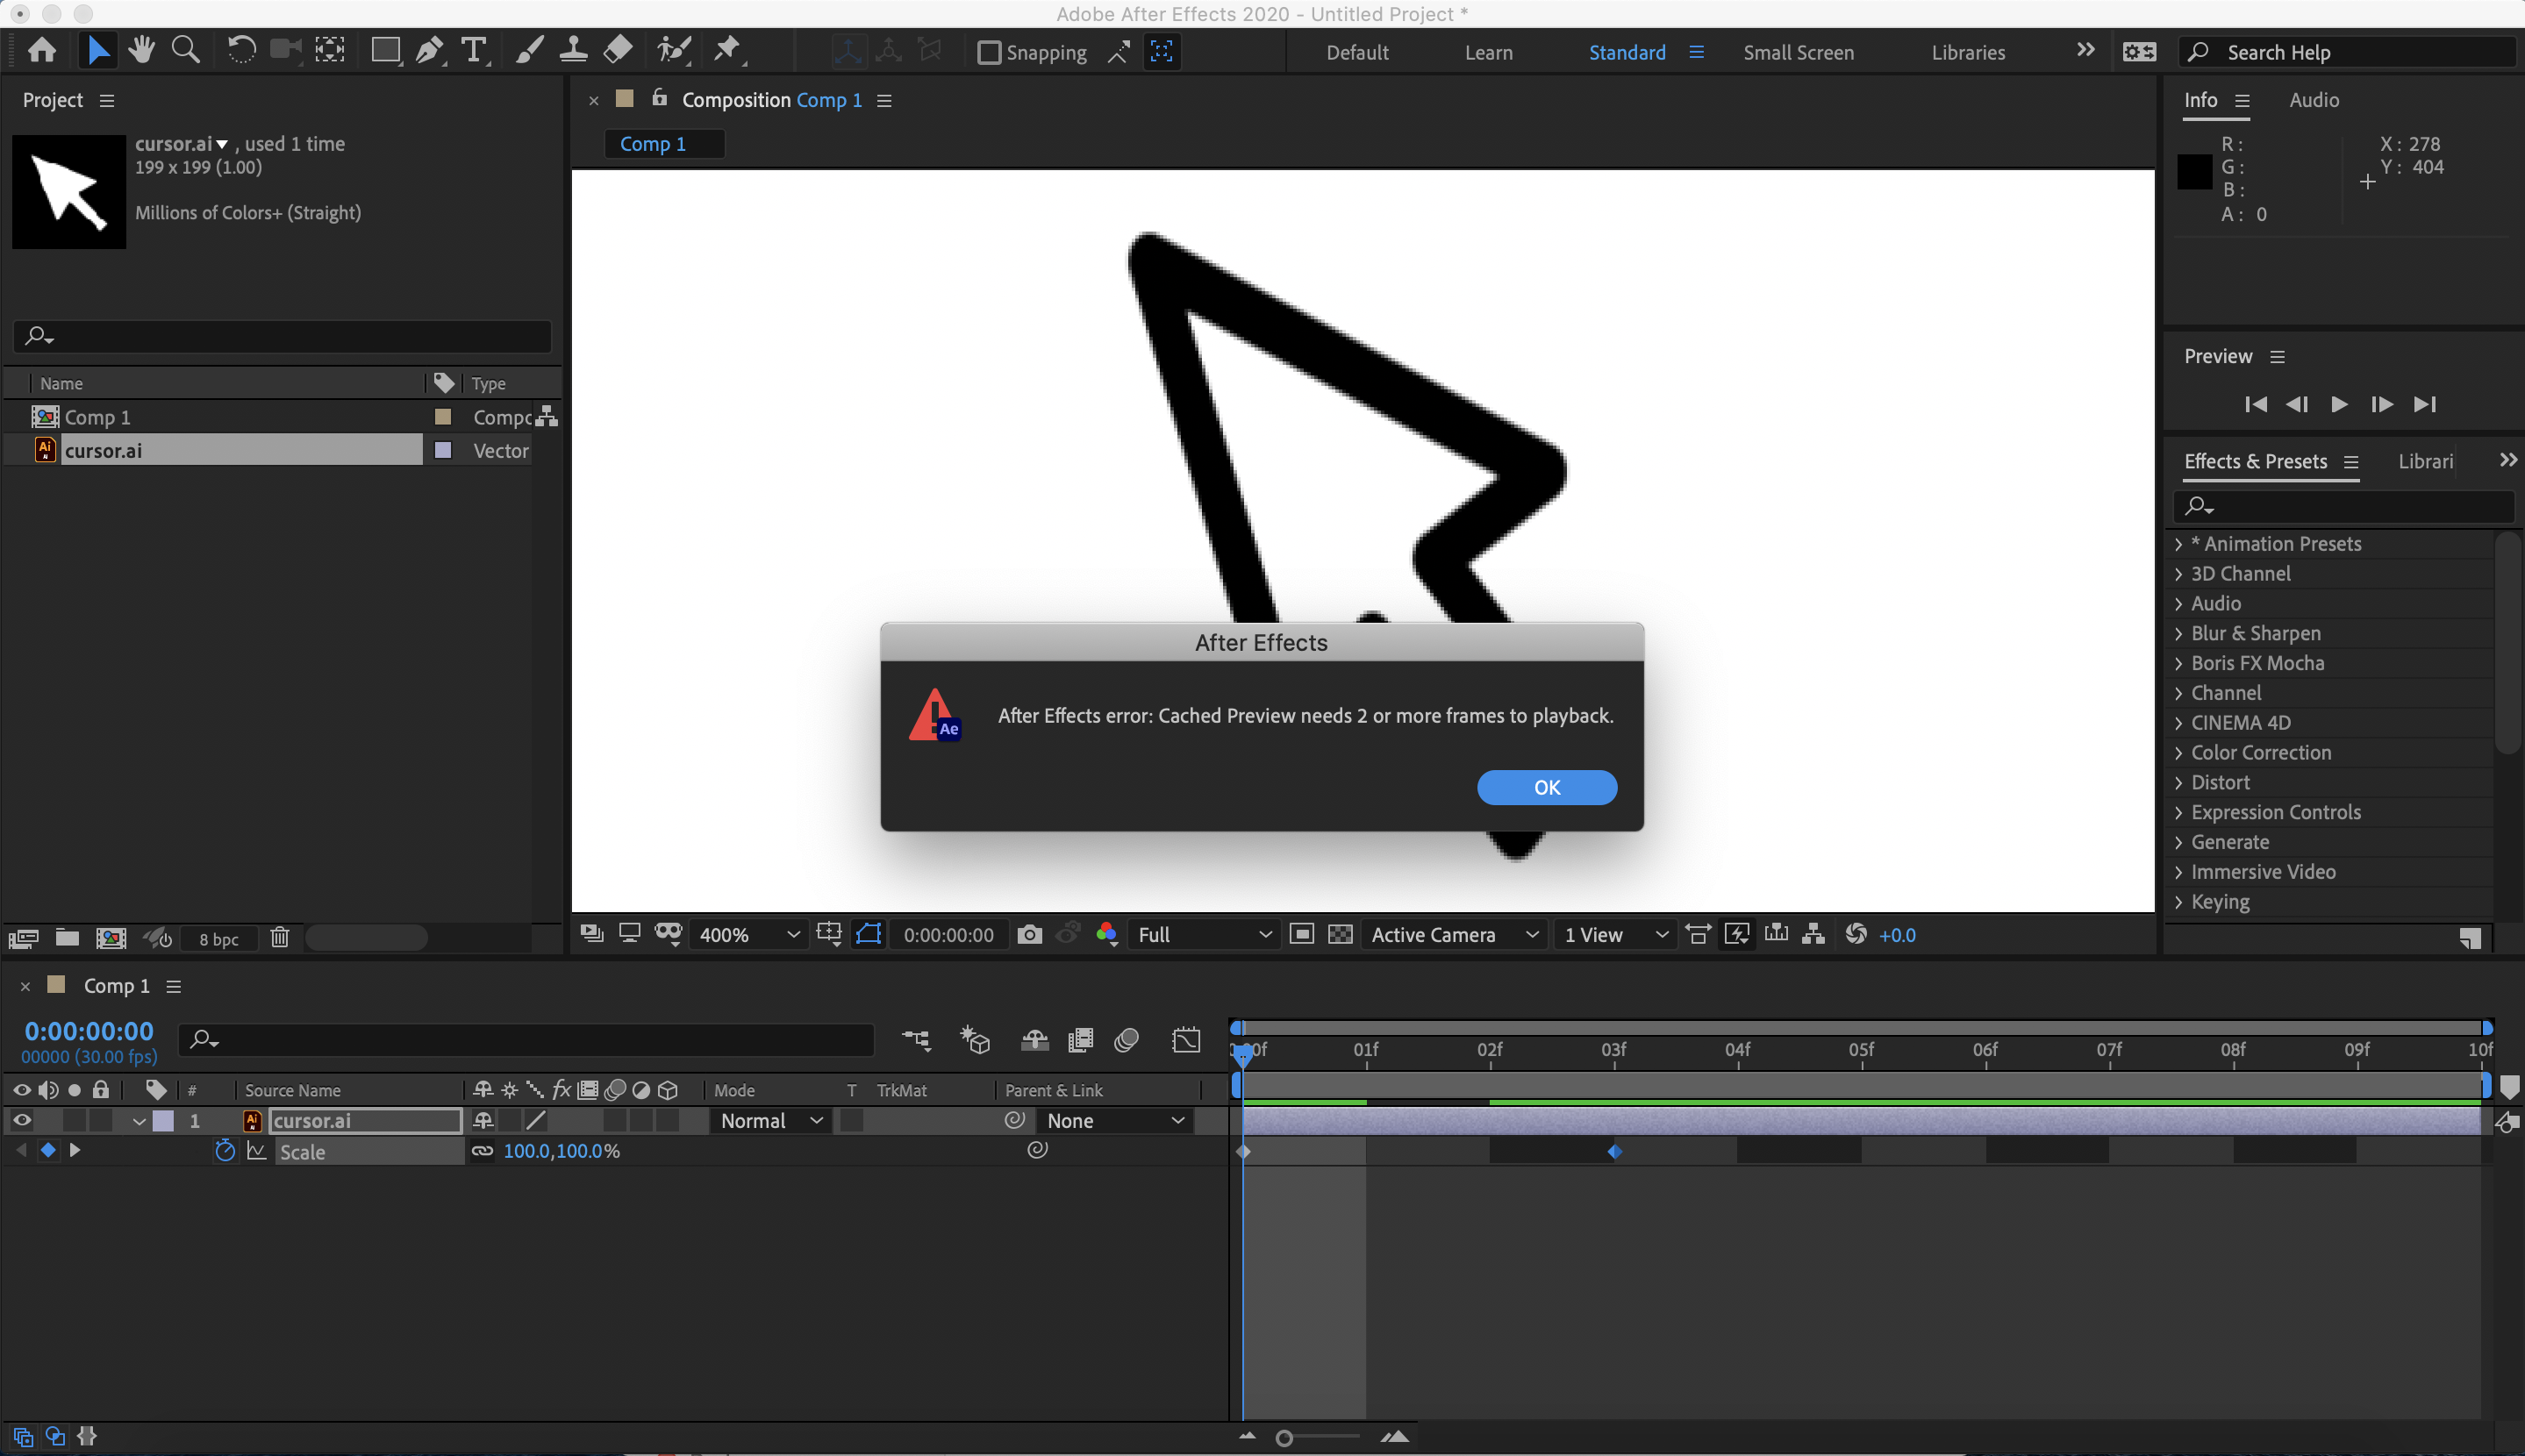Viewport: 2525px width, 1456px height.
Task: Open the Libraries workspace
Action: 1968,52
